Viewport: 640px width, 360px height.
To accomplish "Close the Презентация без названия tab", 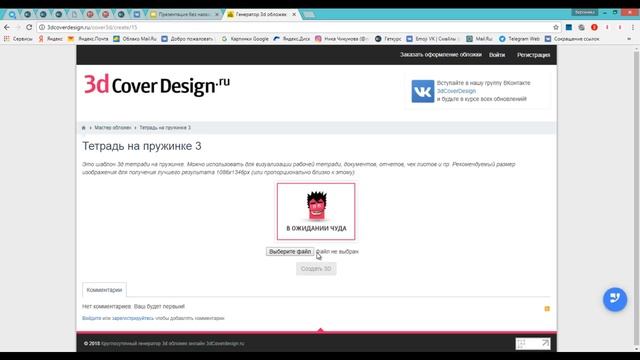I will tap(217, 14).
